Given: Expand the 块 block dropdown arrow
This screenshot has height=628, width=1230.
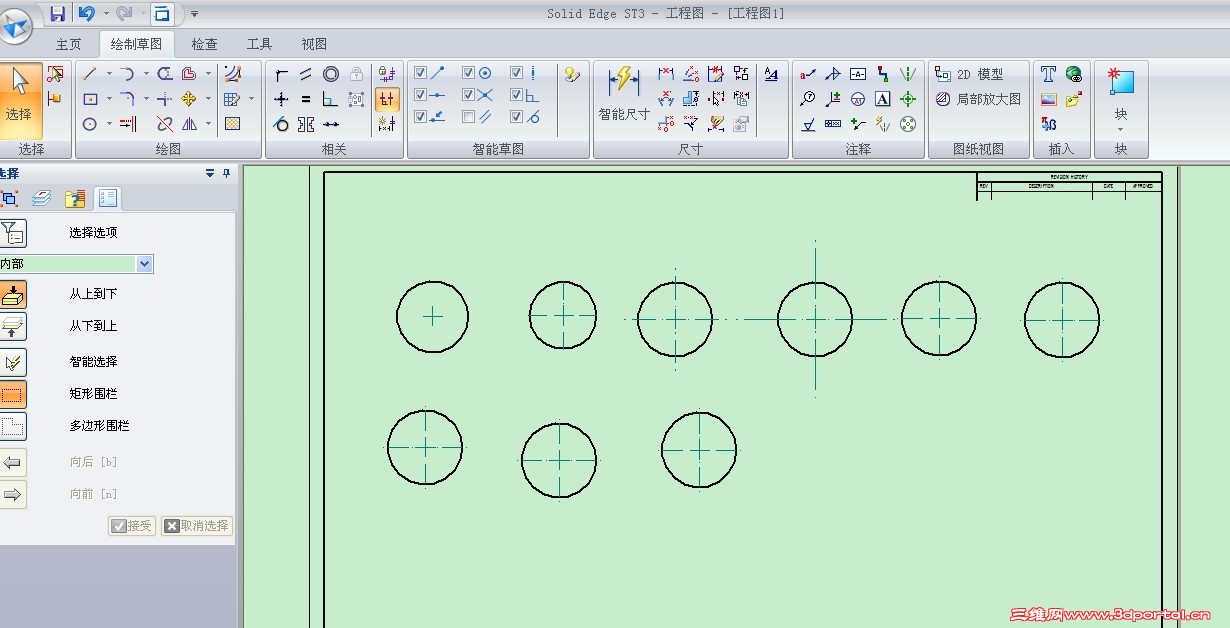Looking at the screenshot, I should (1121, 129).
